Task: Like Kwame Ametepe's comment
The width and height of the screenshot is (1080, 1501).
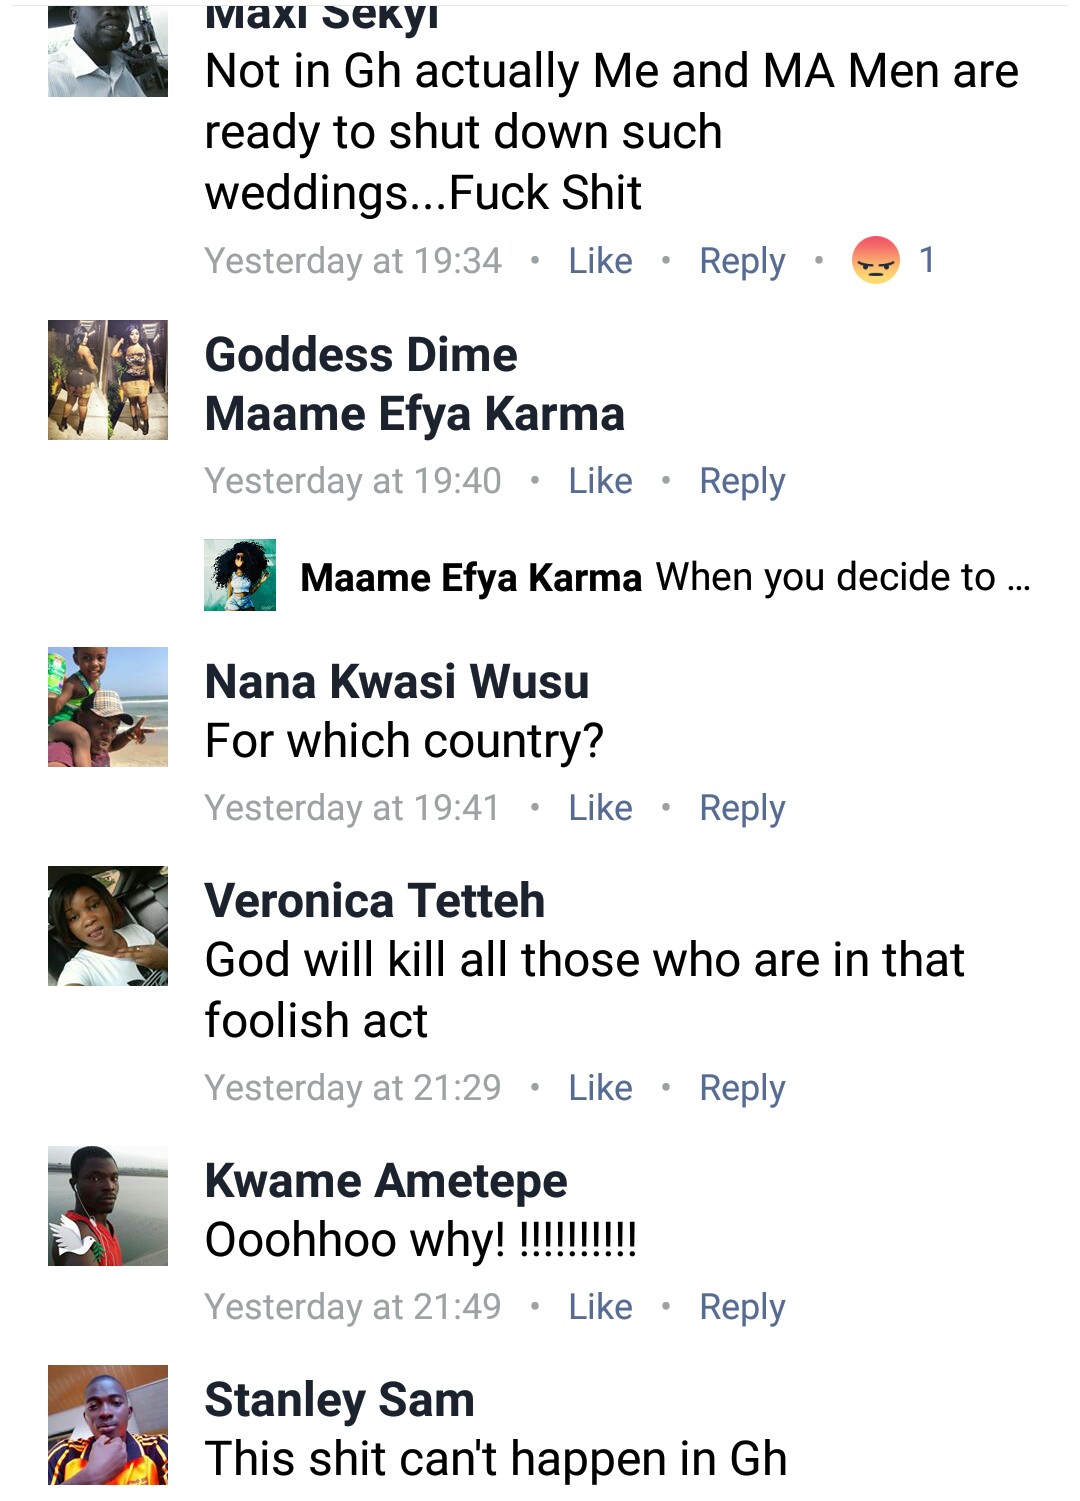Action: tap(600, 1307)
